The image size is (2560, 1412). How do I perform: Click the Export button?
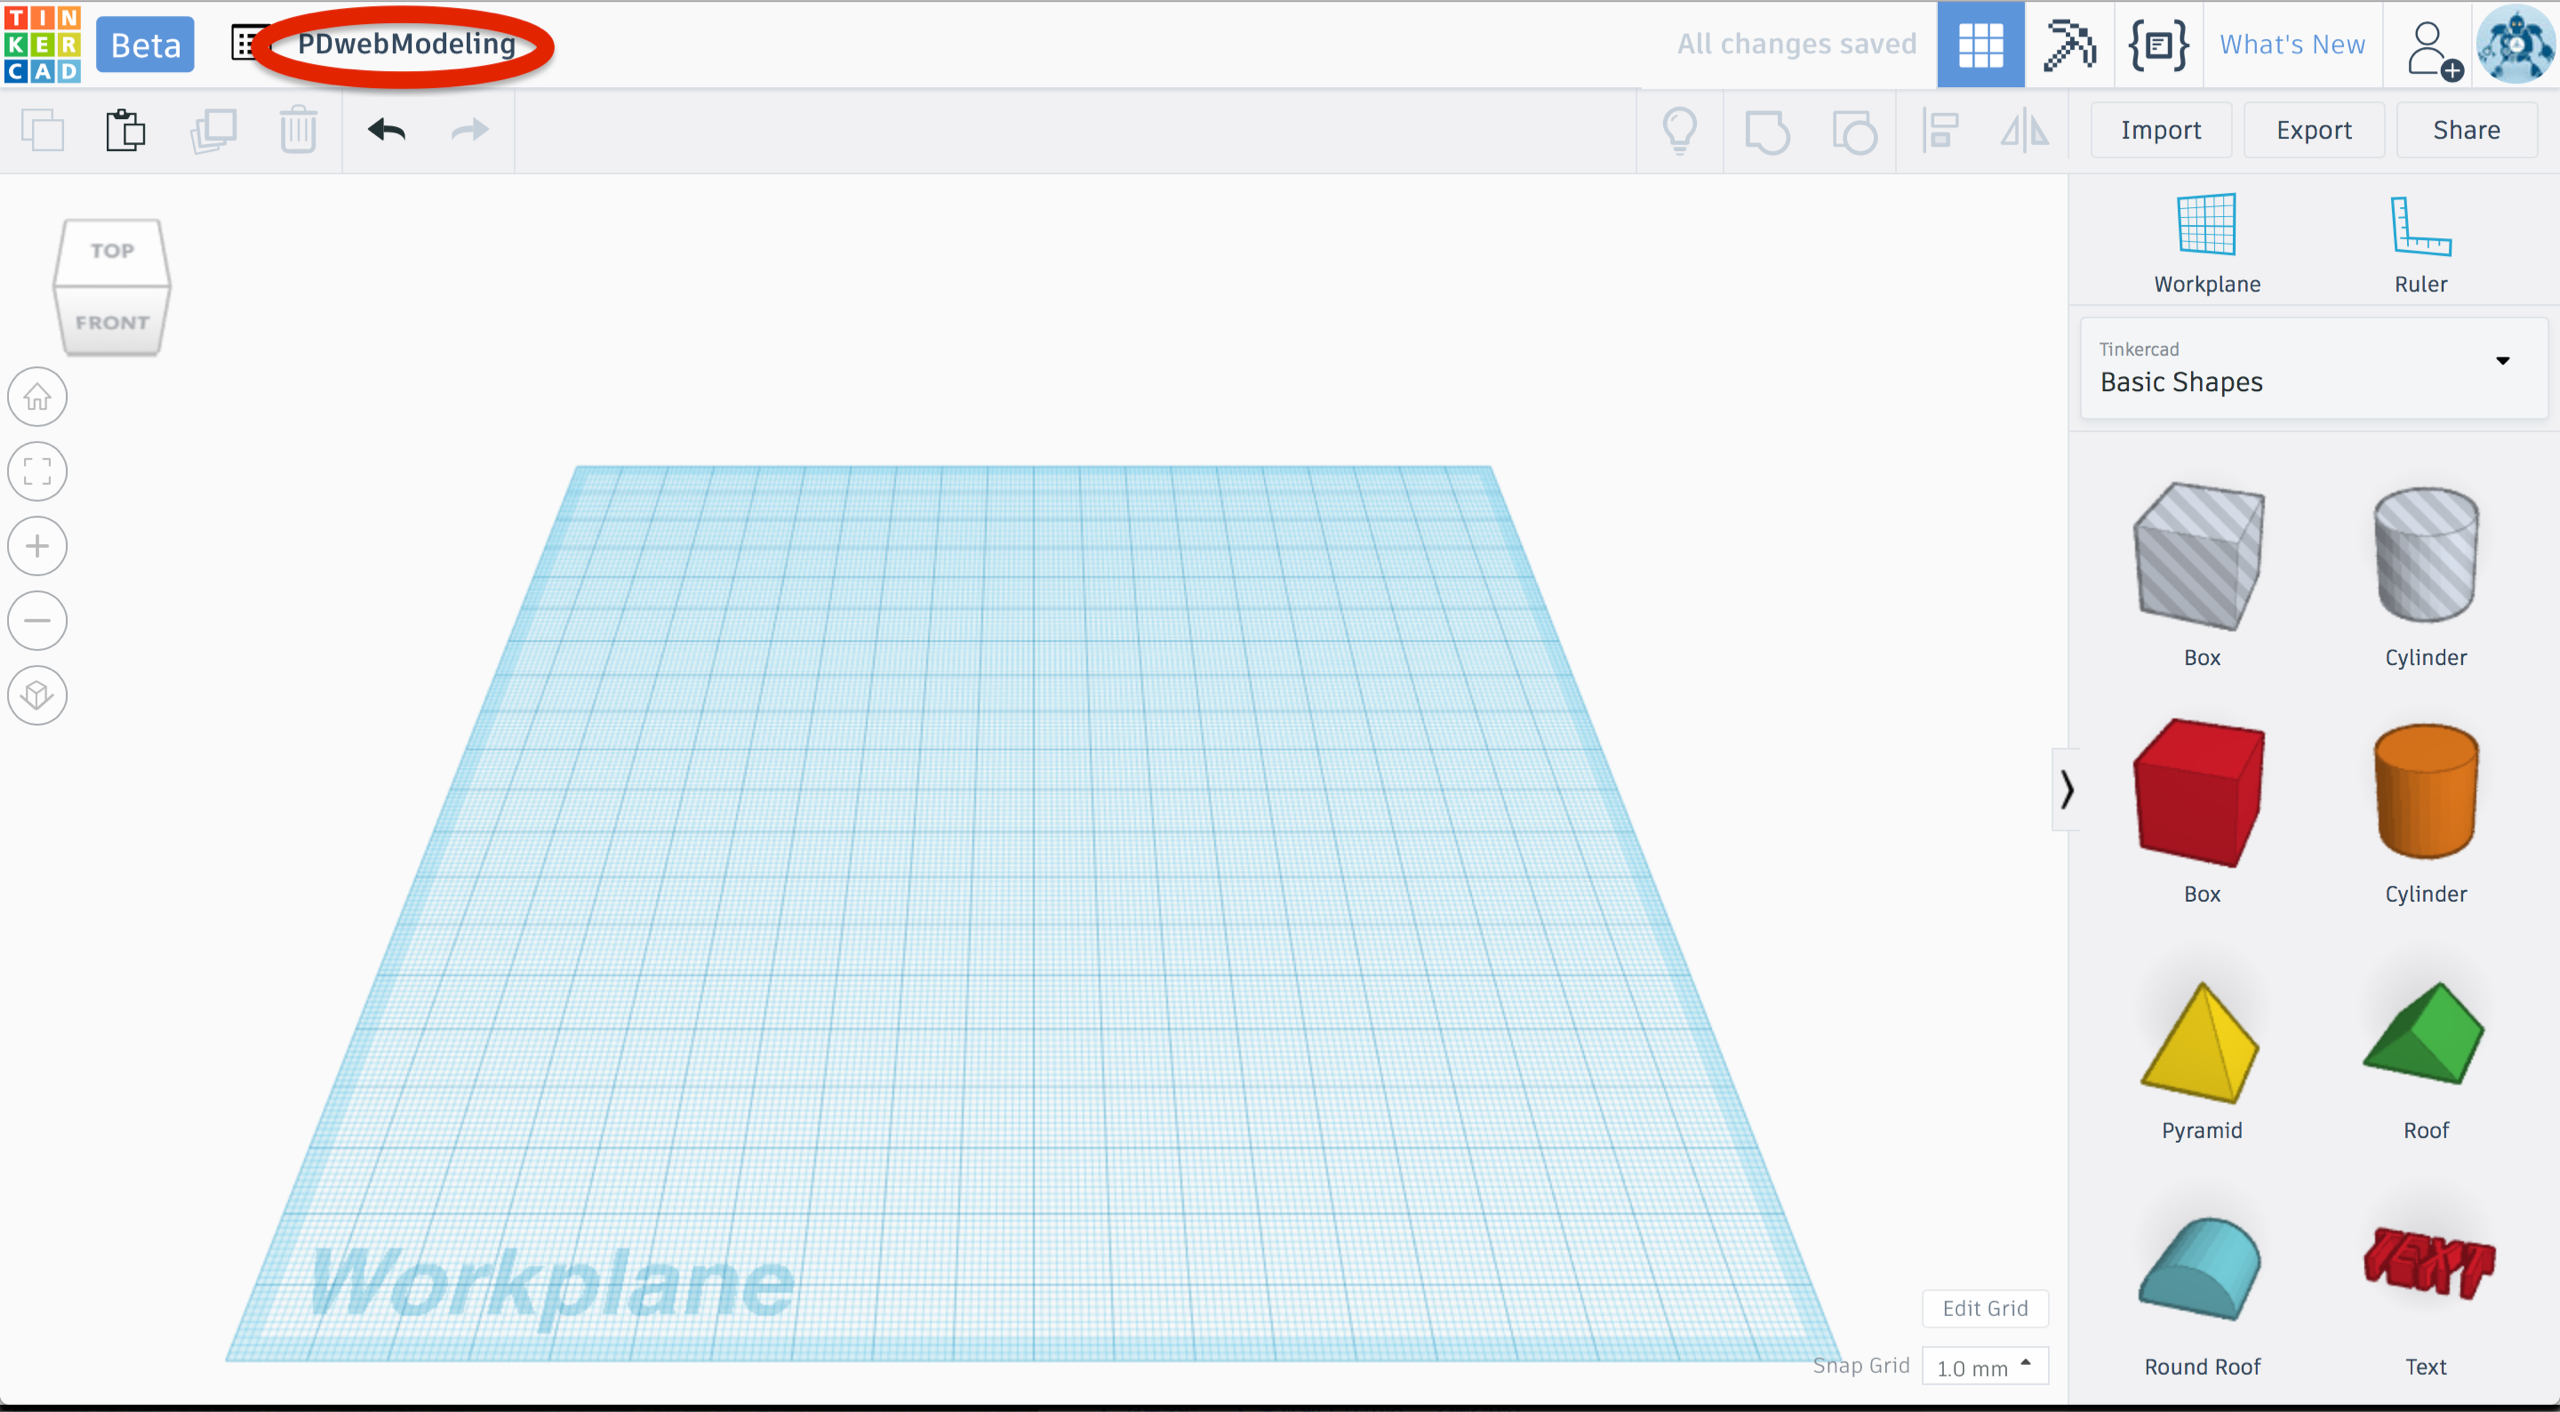pyautogui.click(x=2313, y=130)
